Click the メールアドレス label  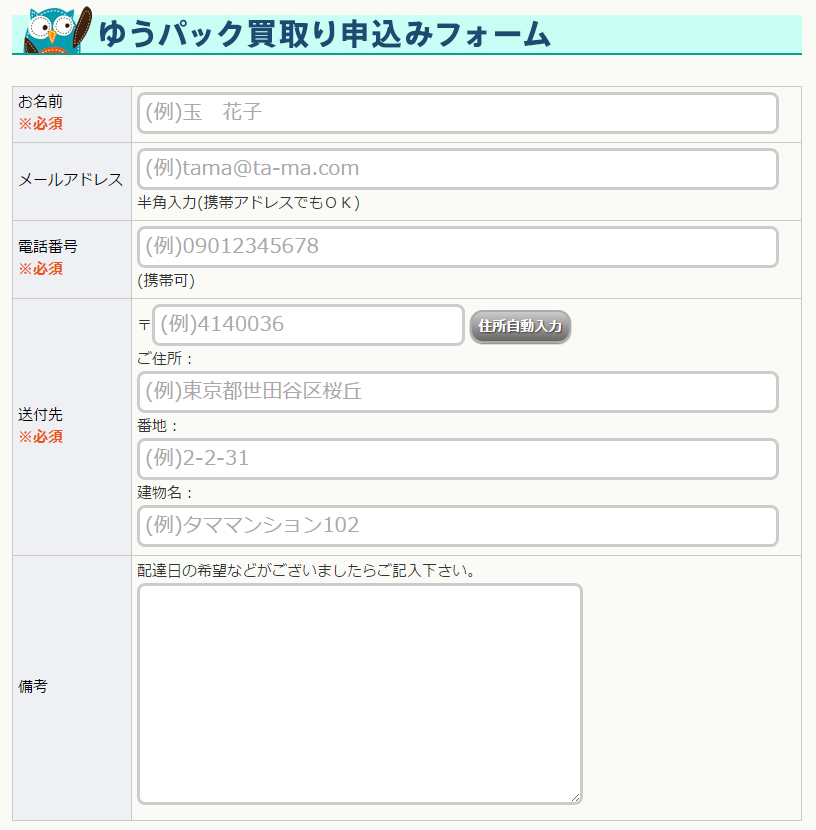point(70,180)
